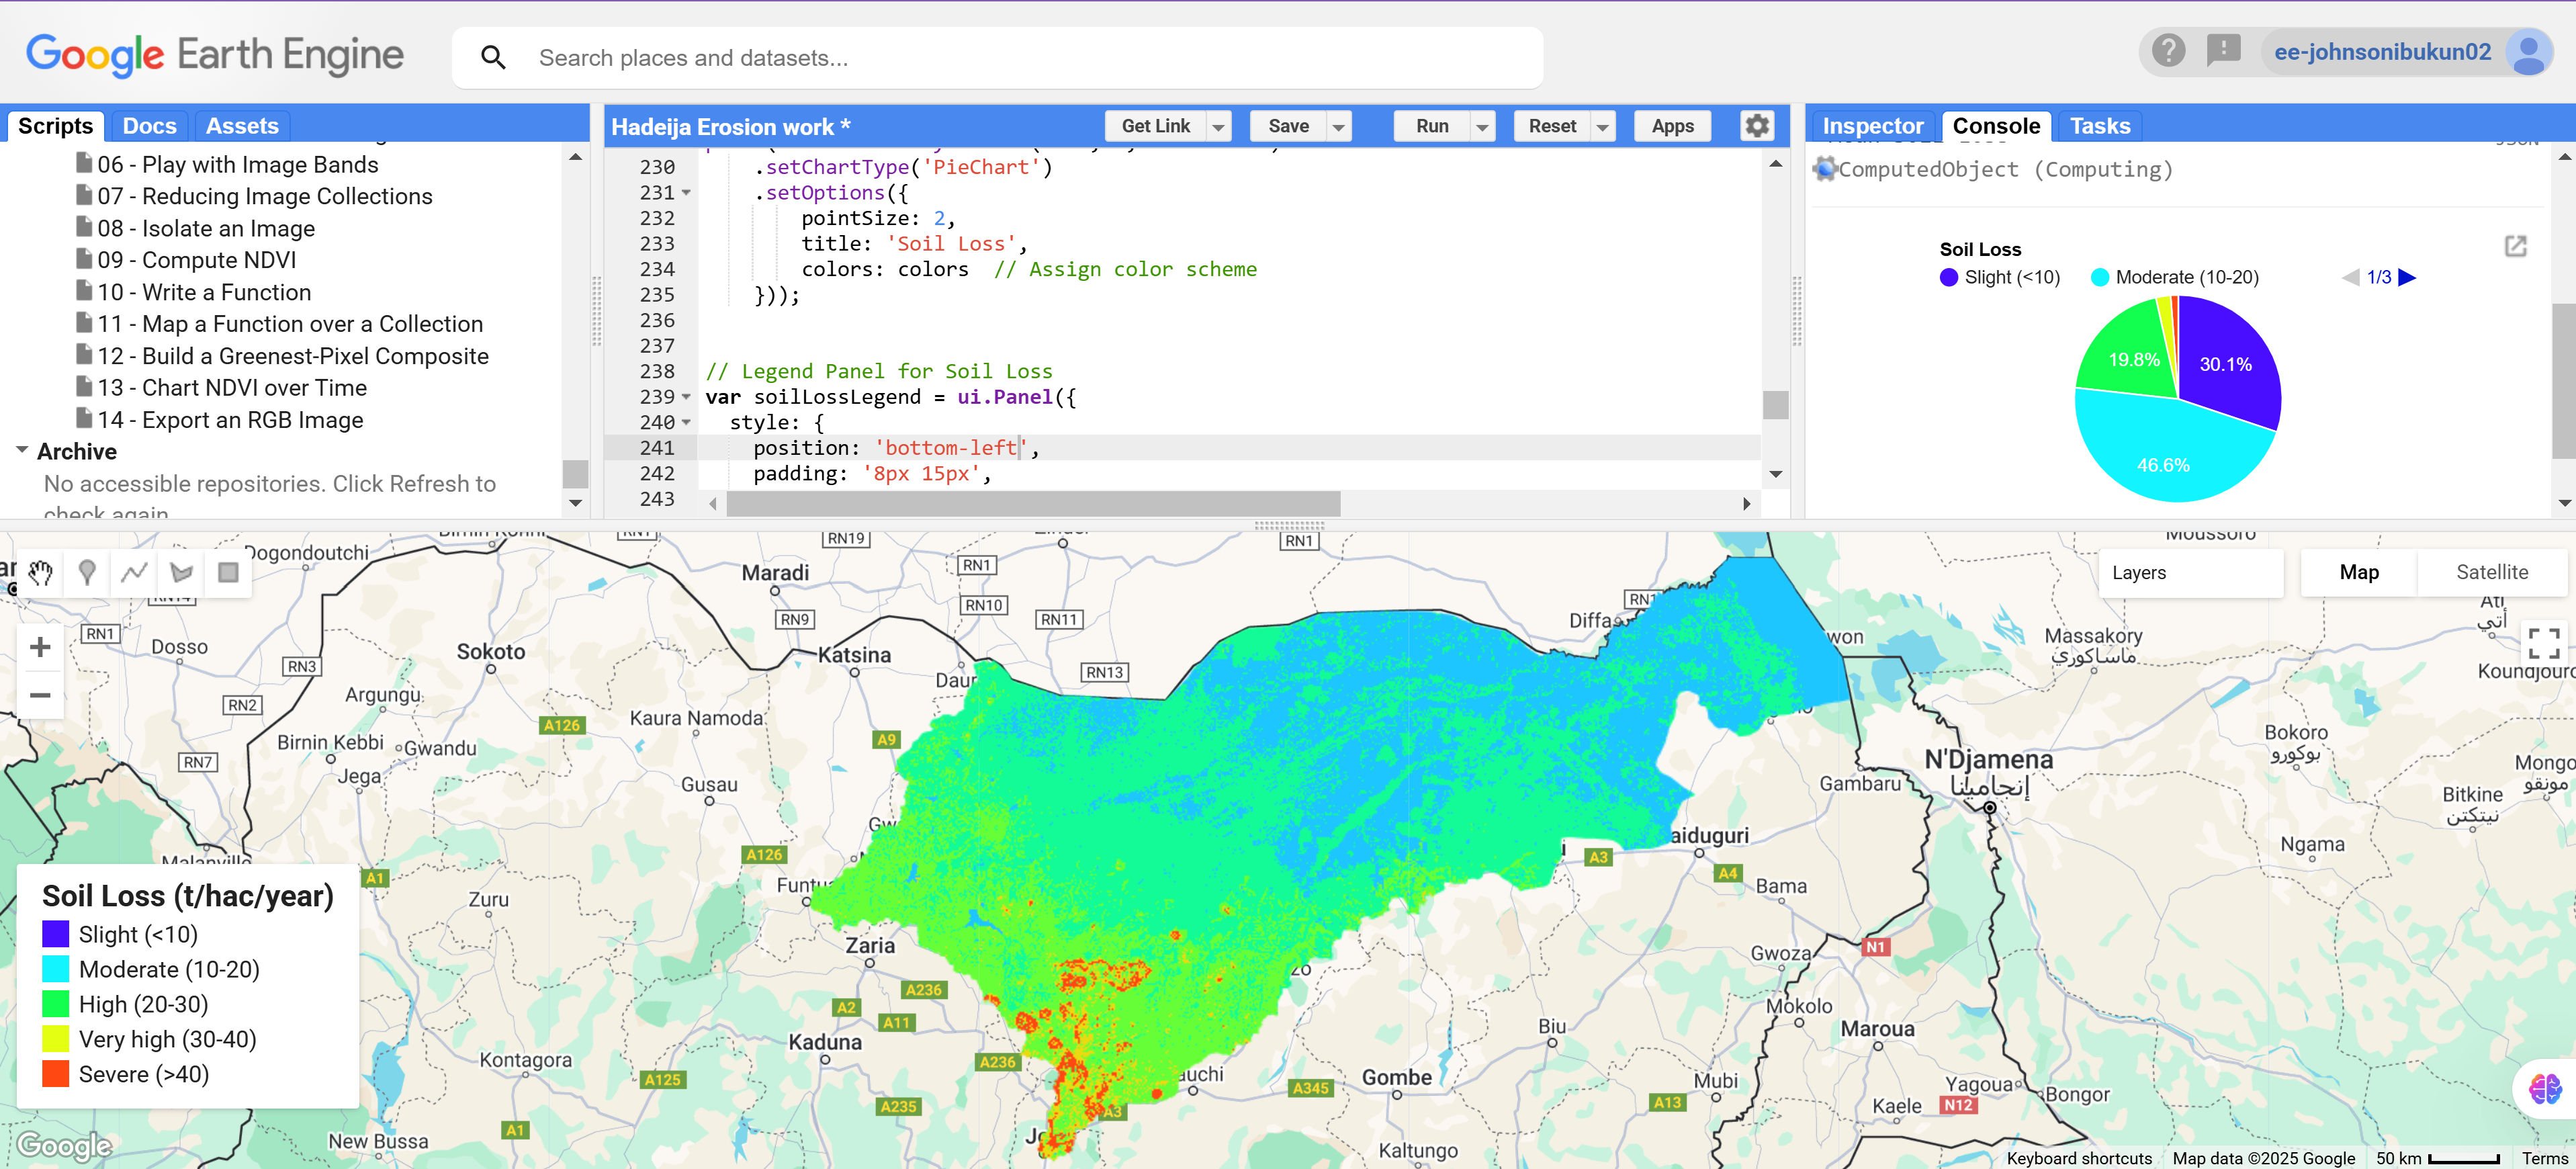Select the polygon drawing tool
The height and width of the screenshot is (1169, 2576).
tap(180, 571)
